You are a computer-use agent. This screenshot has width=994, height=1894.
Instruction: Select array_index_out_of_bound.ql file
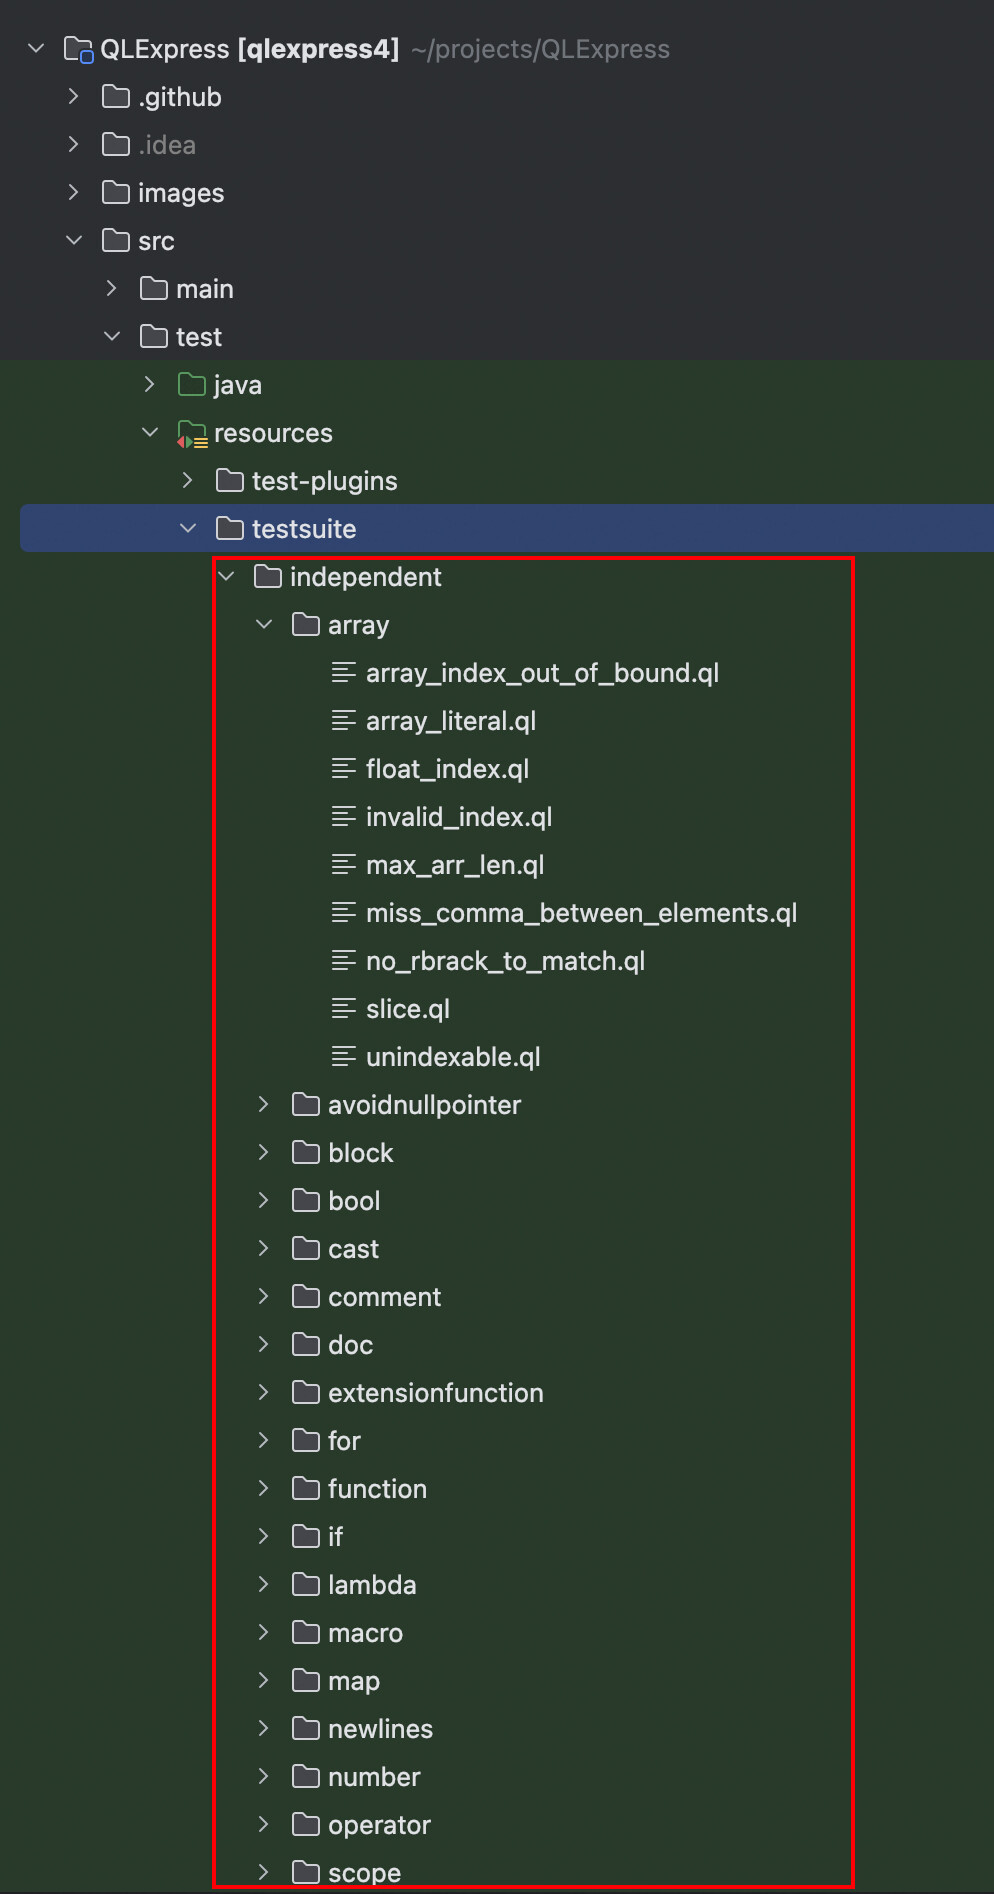[542, 673]
